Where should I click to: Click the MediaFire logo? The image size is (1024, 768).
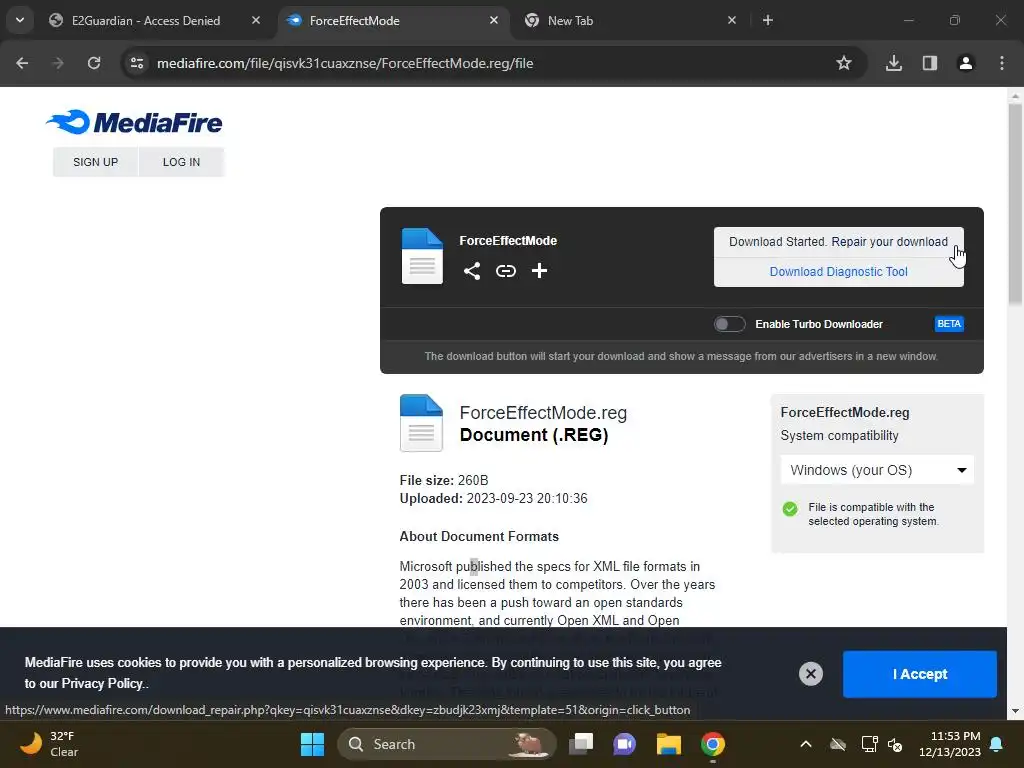click(135, 122)
